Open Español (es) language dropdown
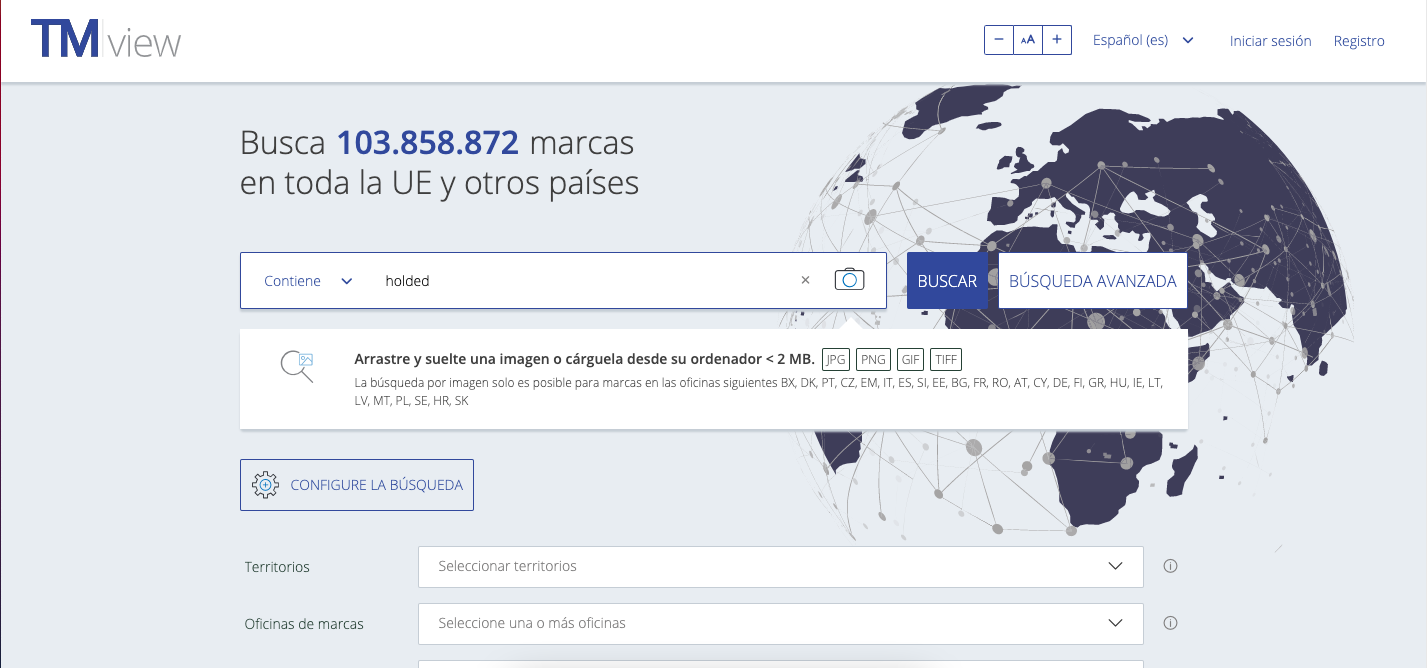 (x=1143, y=40)
